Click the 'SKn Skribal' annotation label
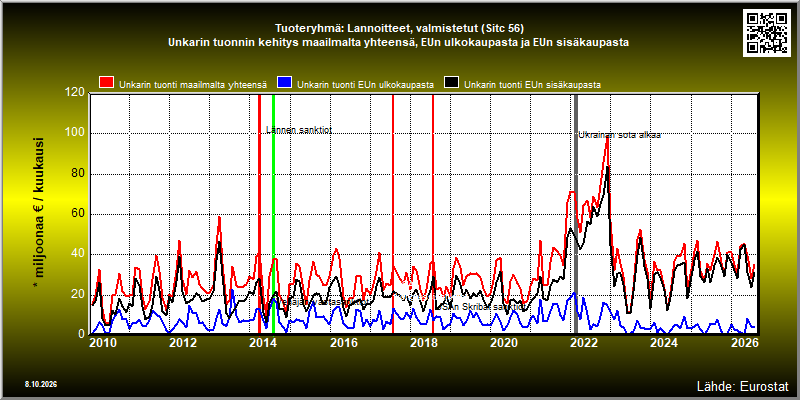 463,307
